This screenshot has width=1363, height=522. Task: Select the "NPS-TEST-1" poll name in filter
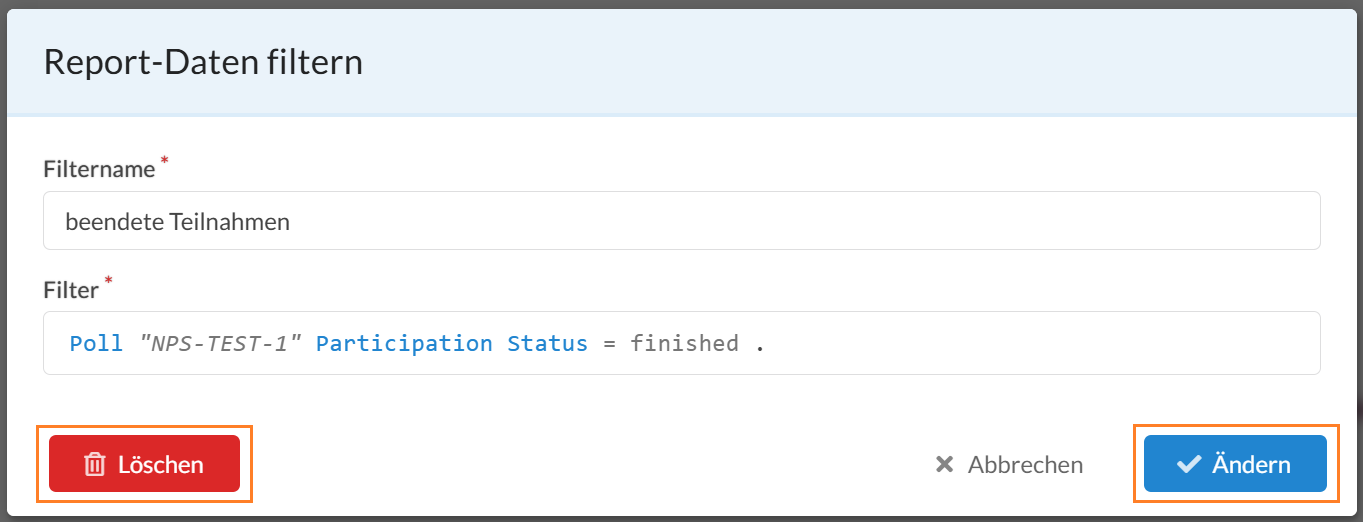pyautogui.click(x=220, y=343)
